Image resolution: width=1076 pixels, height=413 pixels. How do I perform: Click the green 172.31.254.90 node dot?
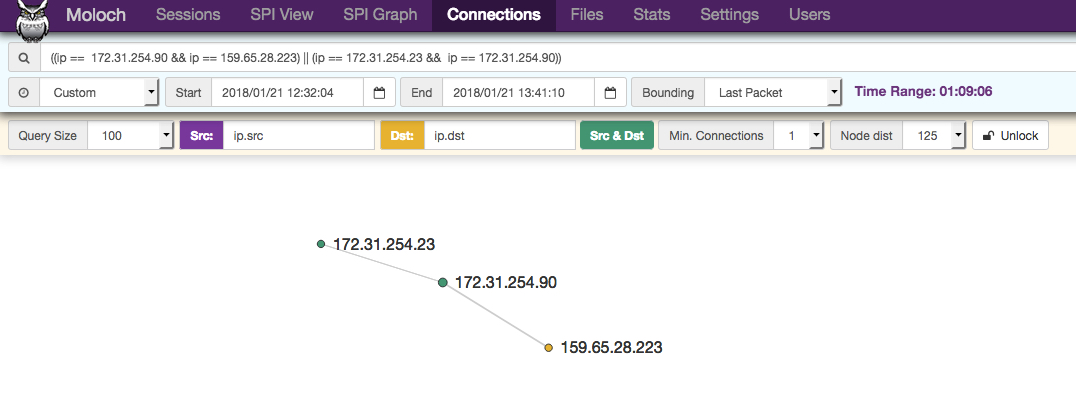(x=443, y=282)
